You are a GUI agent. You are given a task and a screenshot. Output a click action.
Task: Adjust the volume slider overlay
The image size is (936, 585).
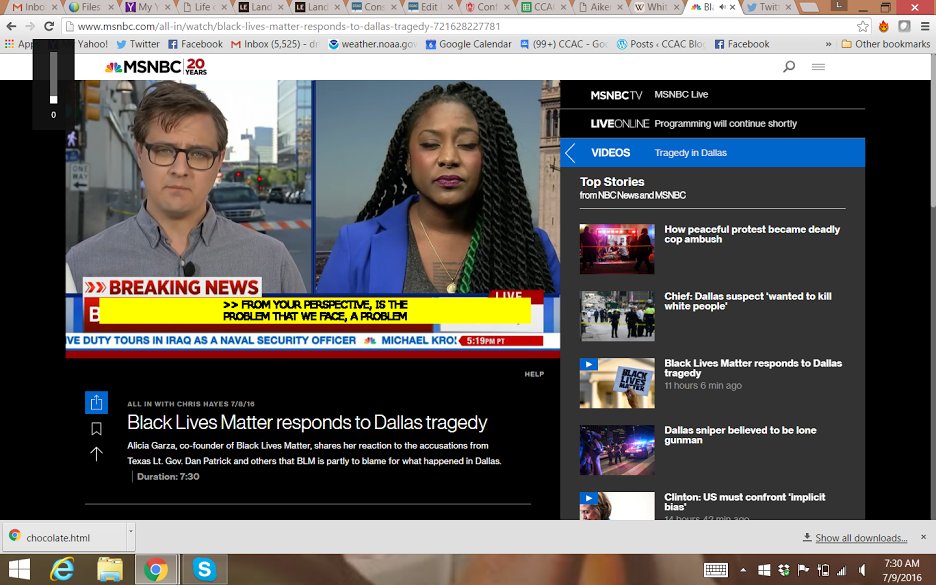click(53, 78)
